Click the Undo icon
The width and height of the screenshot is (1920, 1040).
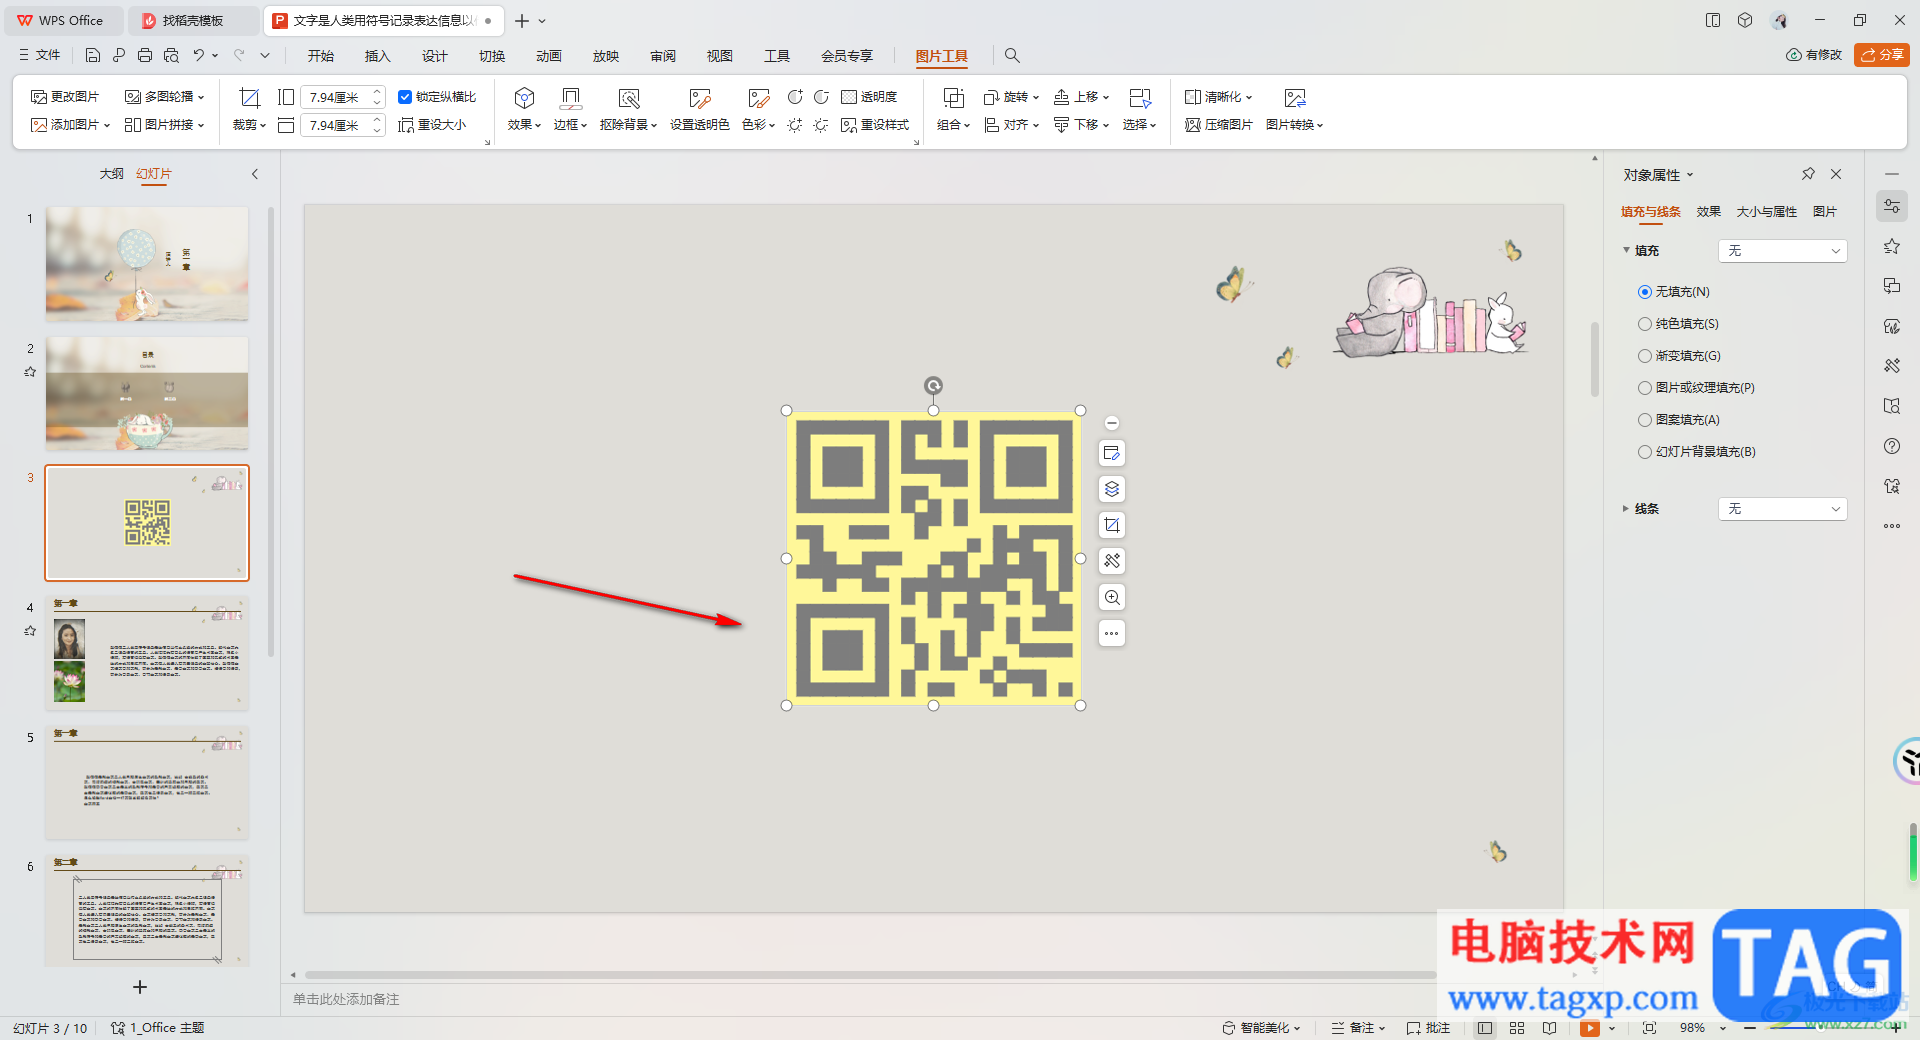[199, 56]
